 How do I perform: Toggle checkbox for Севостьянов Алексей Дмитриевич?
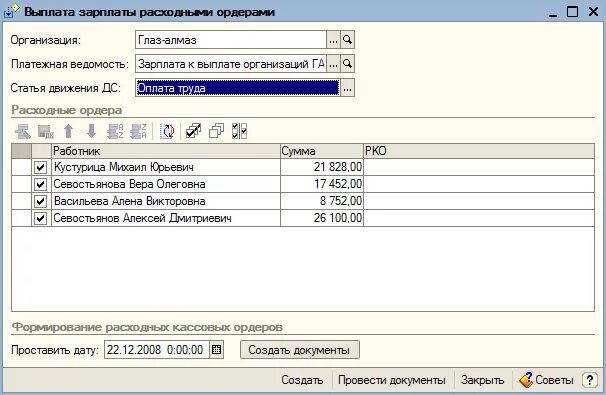click(41, 218)
